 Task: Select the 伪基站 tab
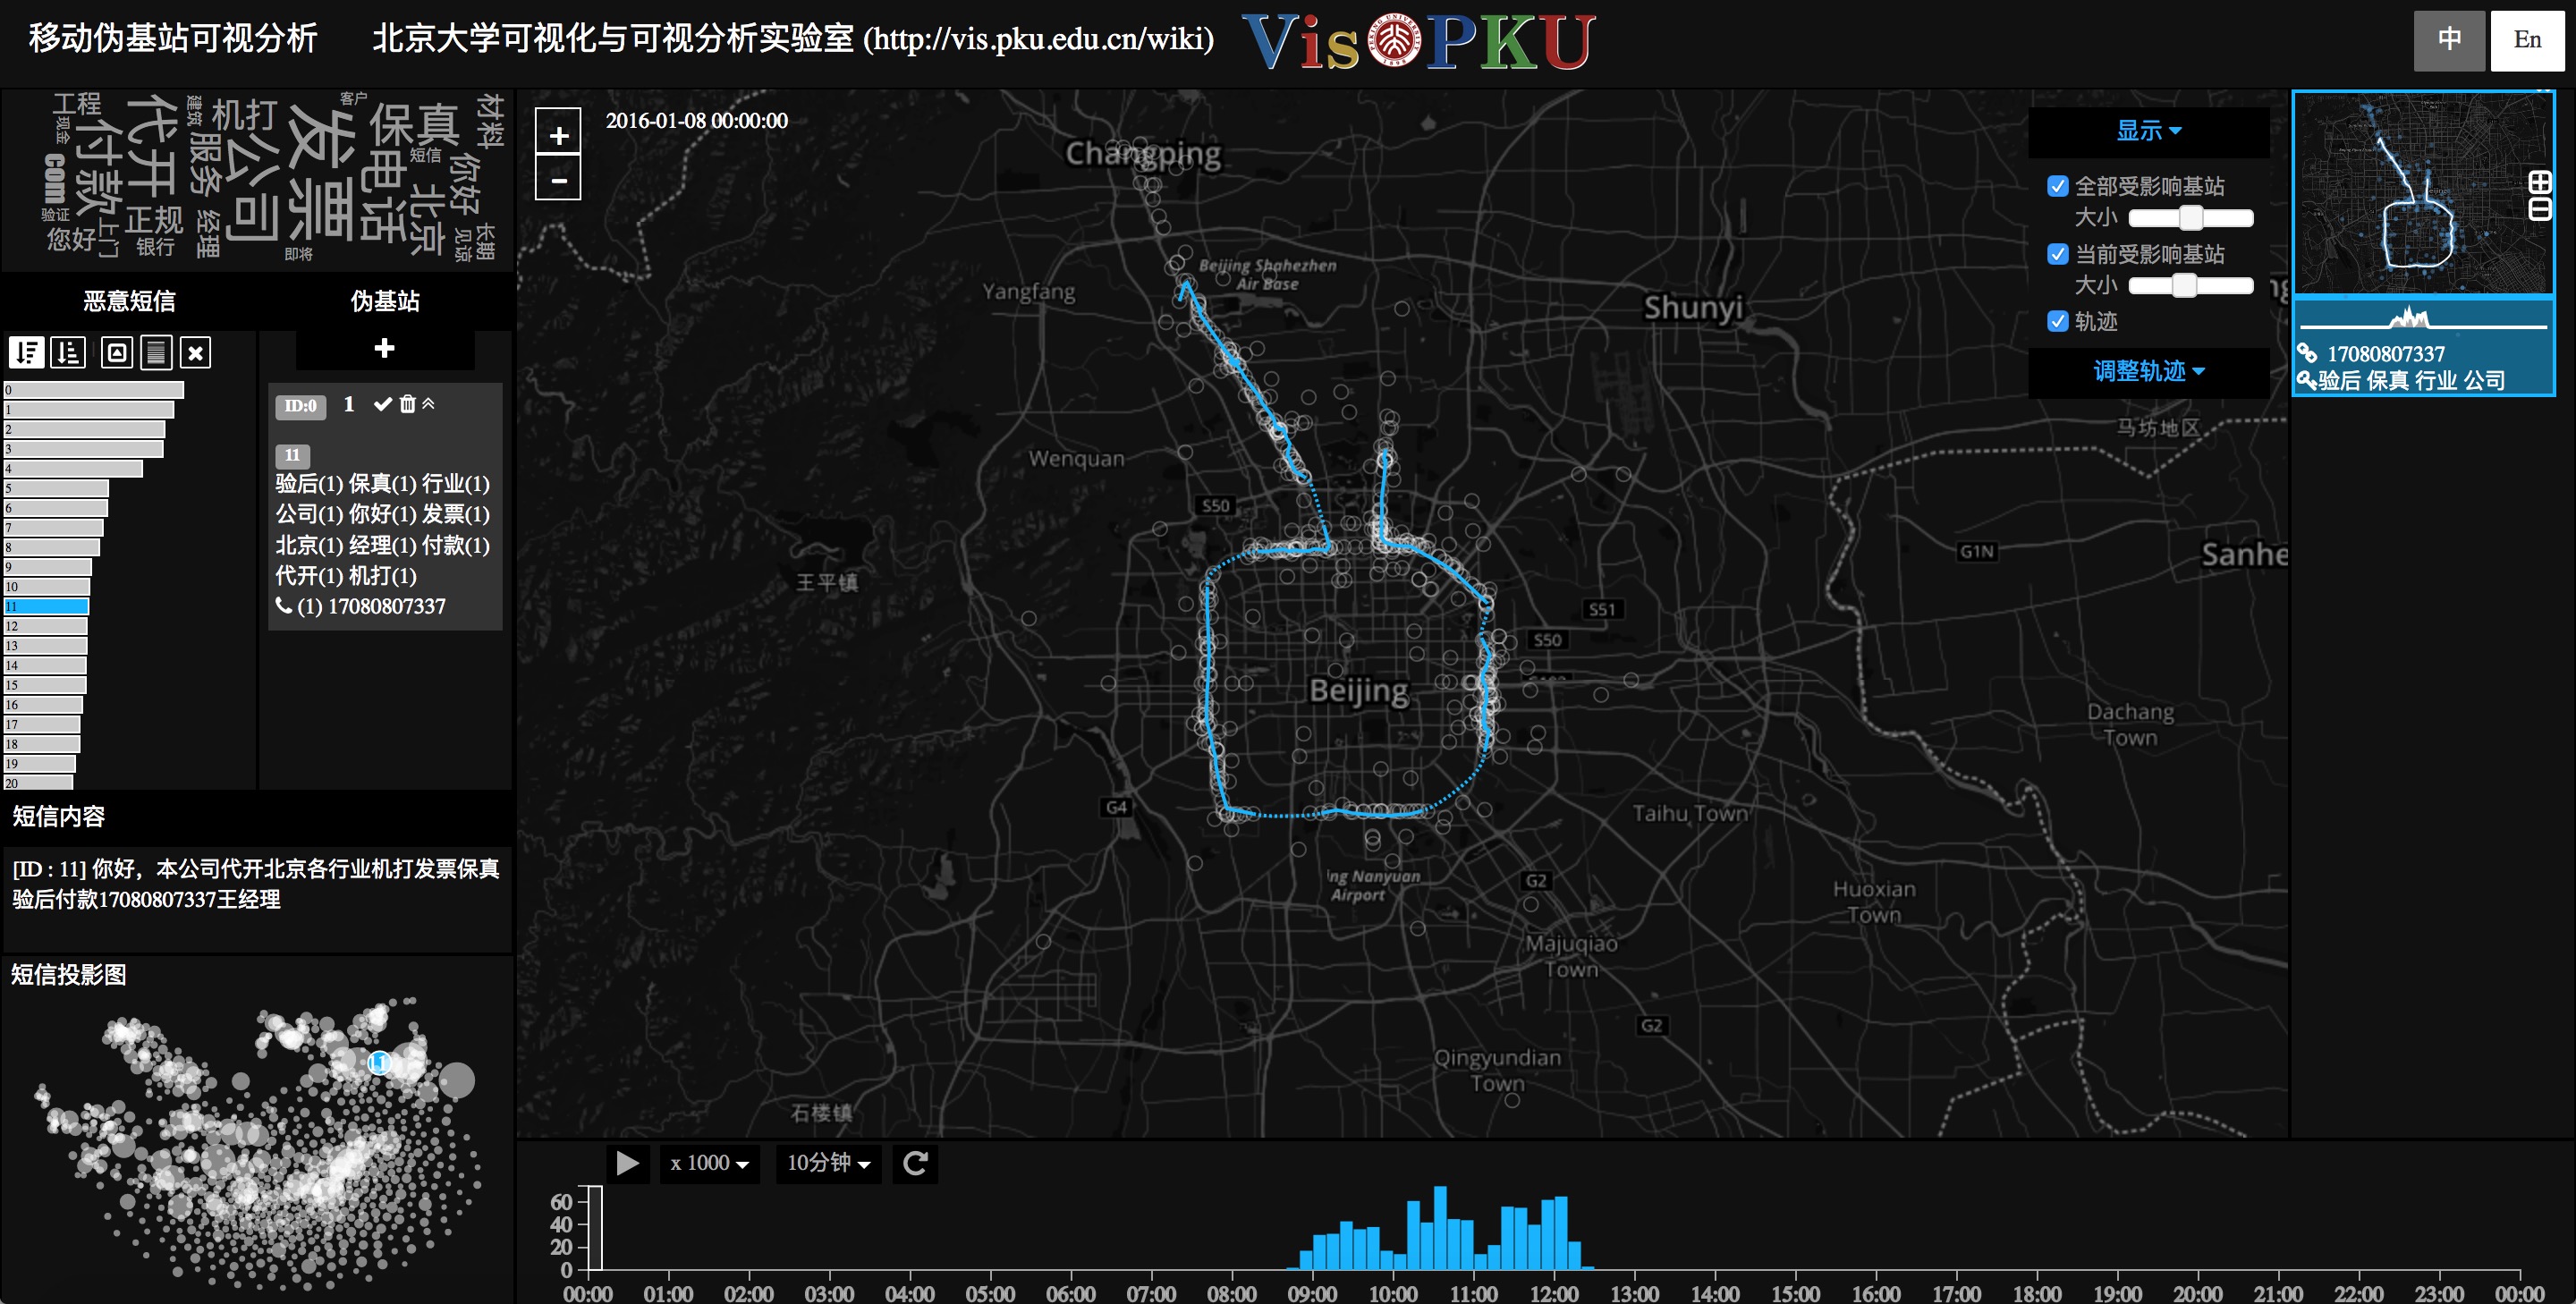pos(385,301)
